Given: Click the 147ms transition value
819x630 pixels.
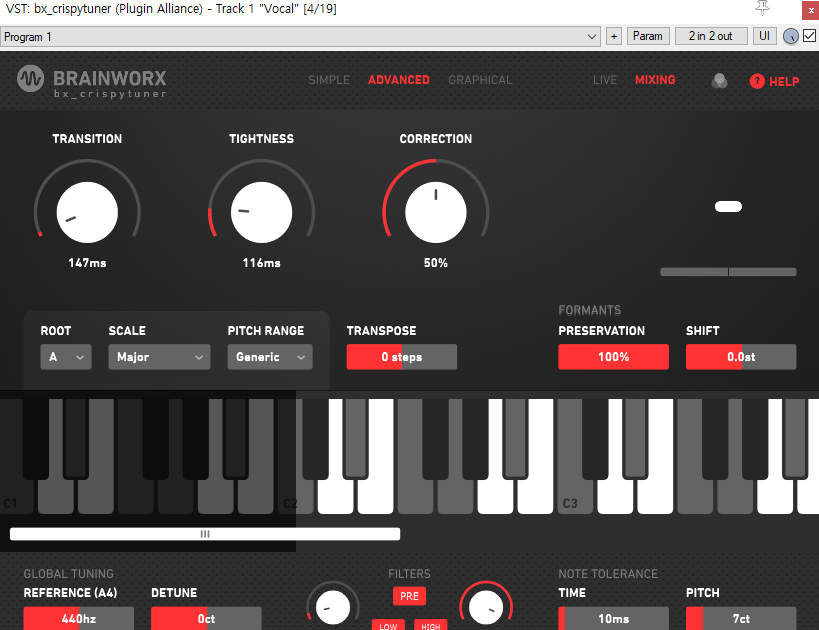Looking at the screenshot, I should click(x=87, y=263).
